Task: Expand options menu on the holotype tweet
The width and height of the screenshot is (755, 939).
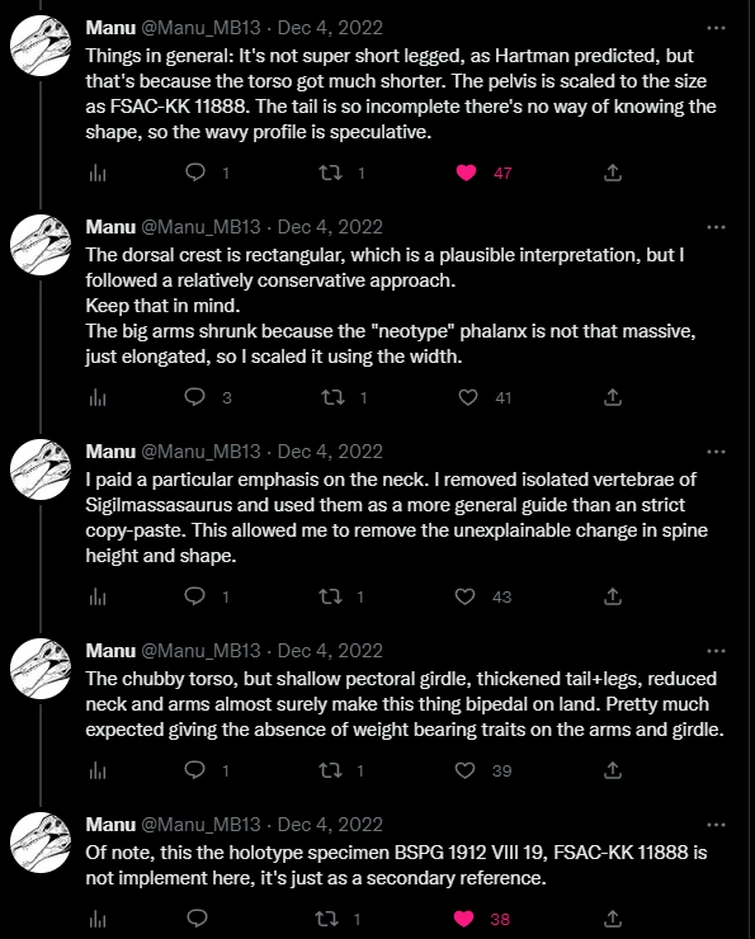Action: click(716, 825)
